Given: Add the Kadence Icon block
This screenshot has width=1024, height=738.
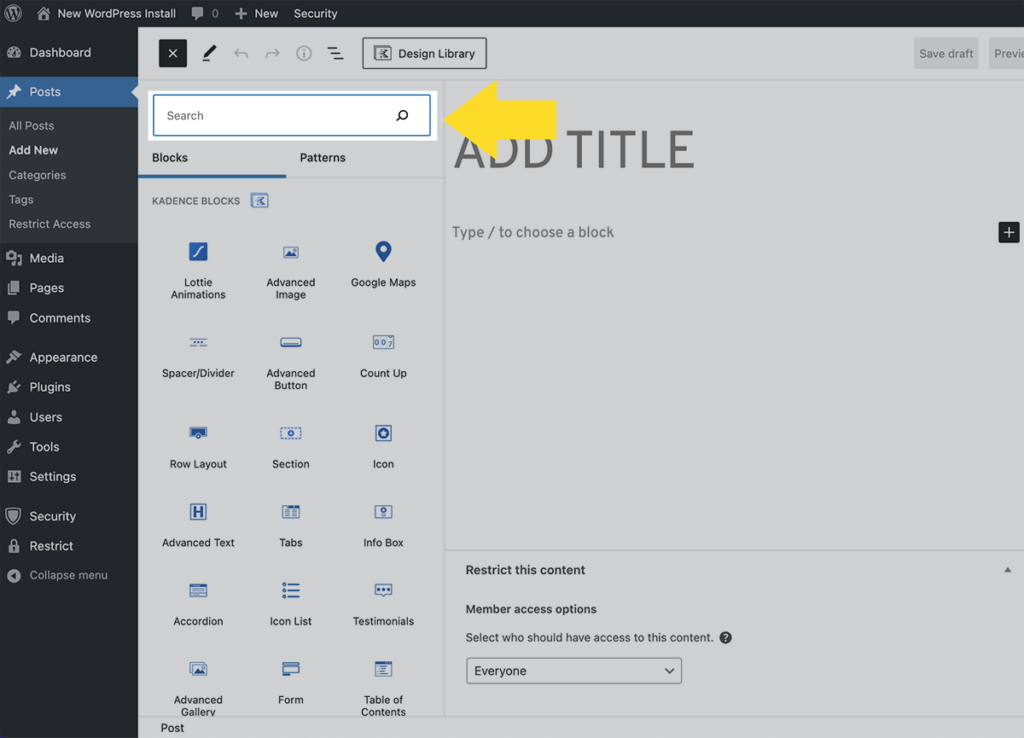Looking at the screenshot, I should click(383, 447).
